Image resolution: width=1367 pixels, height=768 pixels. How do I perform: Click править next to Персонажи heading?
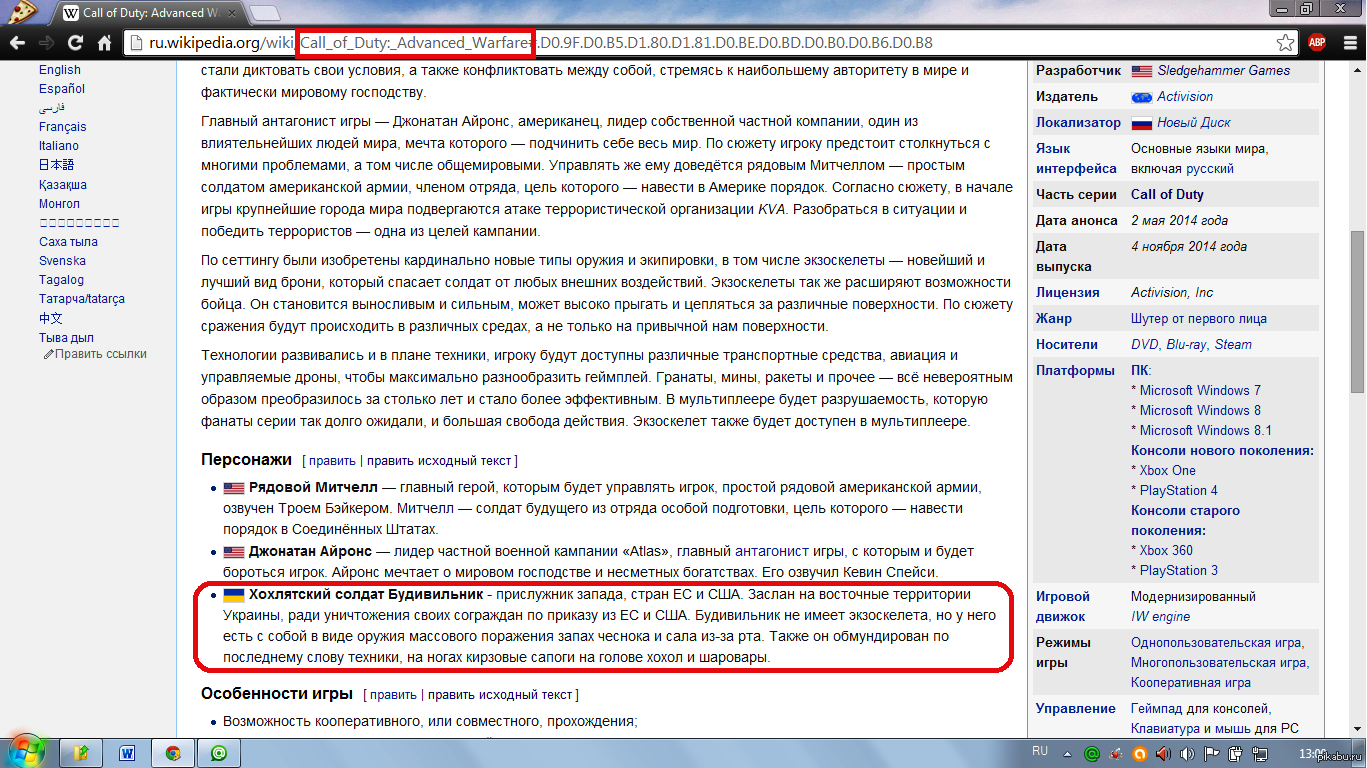(332, 461)
